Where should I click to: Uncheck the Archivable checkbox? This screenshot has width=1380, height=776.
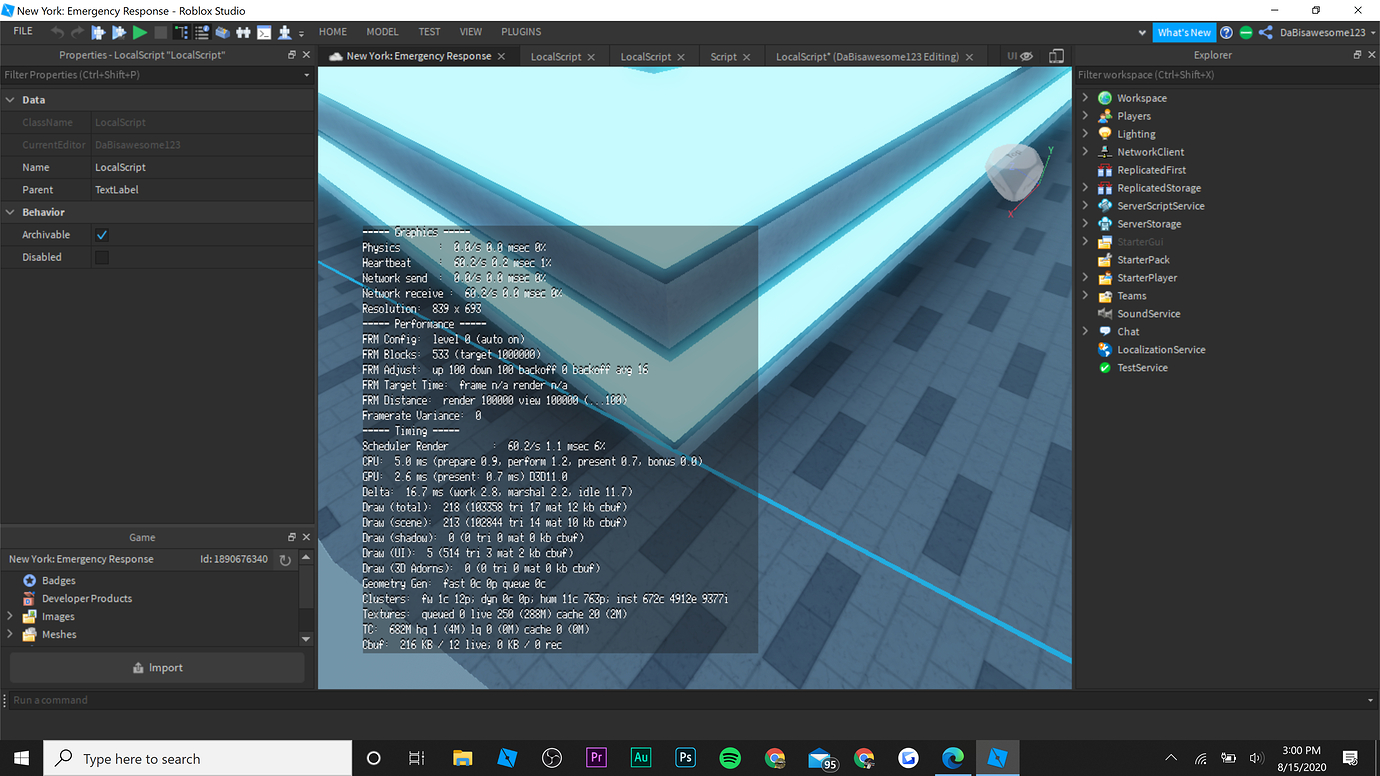(x=100, y=234)
